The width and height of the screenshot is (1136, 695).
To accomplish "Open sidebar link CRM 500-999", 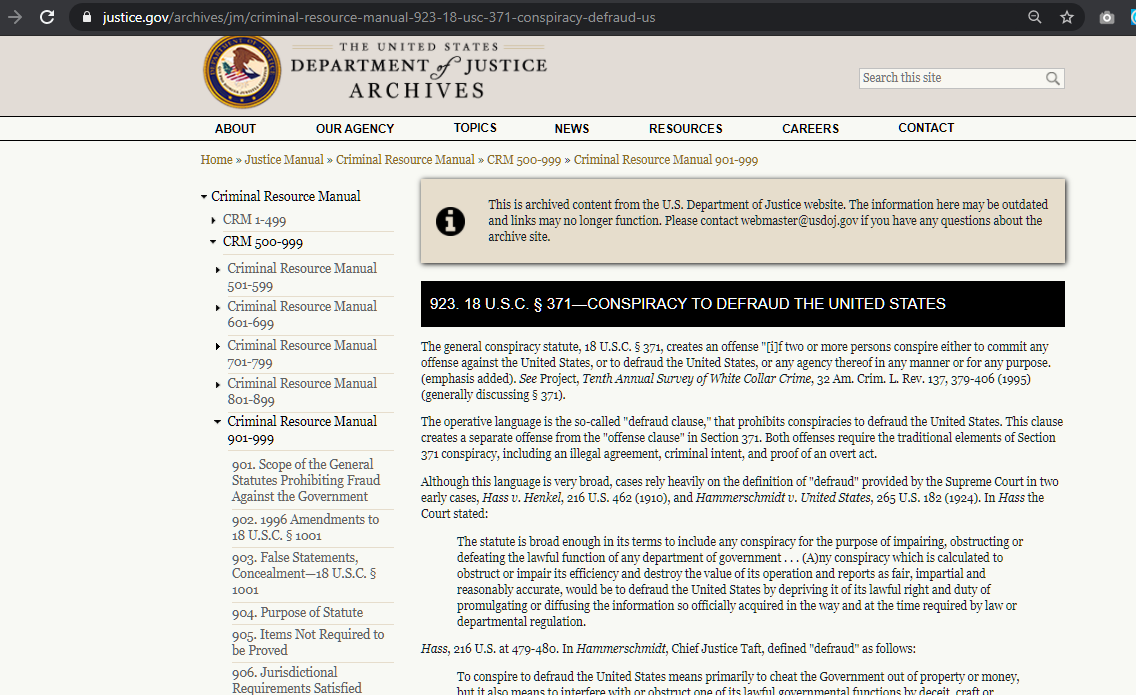I will tap(263, 242).
